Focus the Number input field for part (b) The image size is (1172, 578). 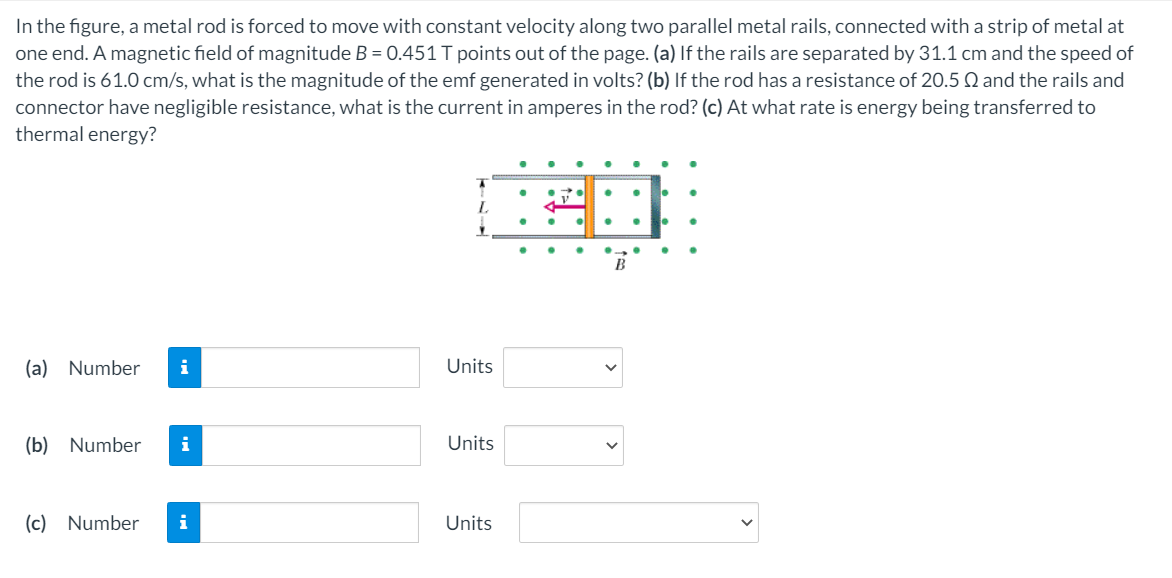point(311,445)
